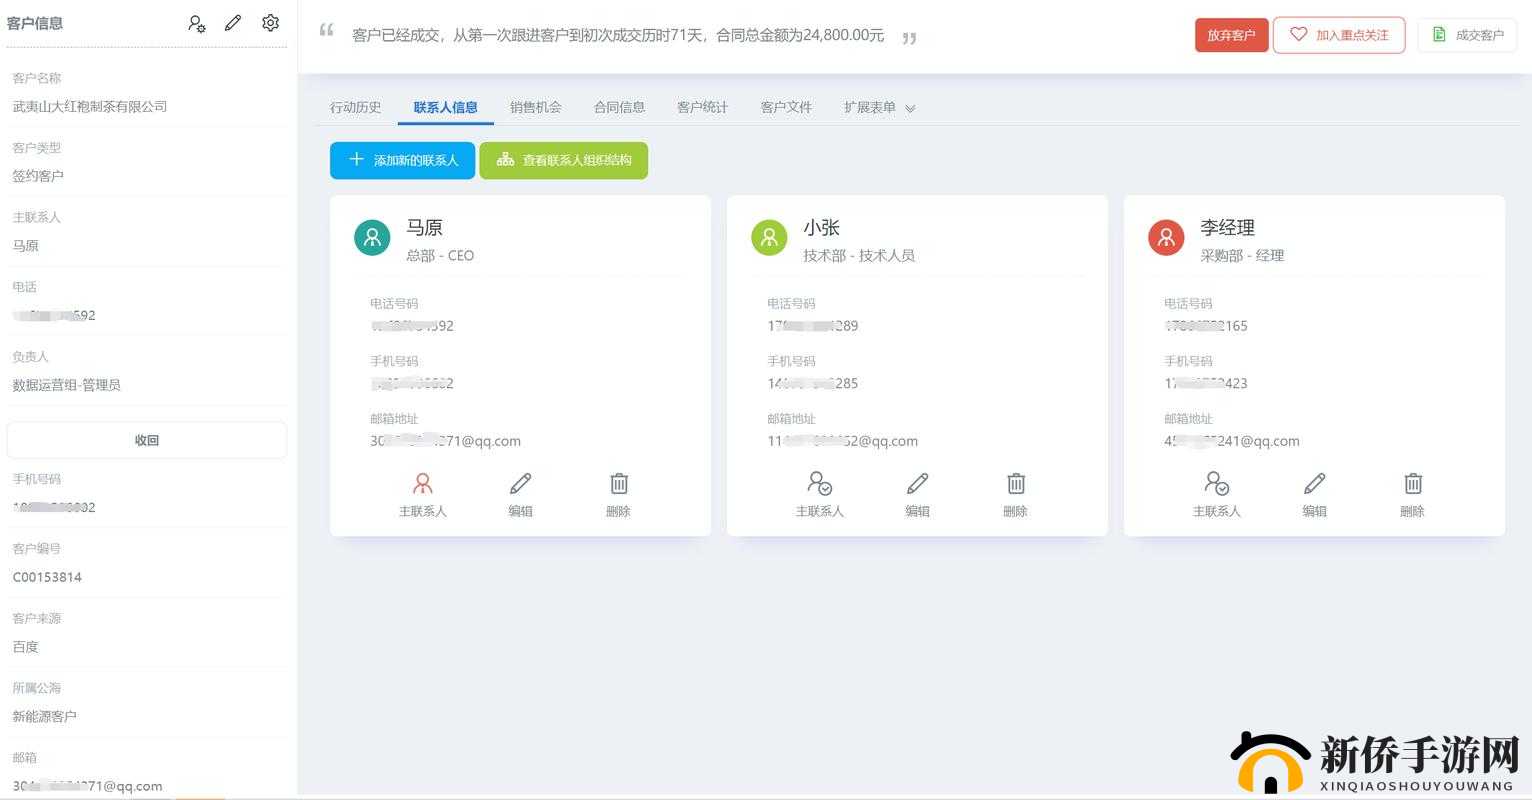Click the 查看联系人组织结构 green button
Image resolution: width=1532 pixels, height=800 pixels.
[x=564, y=160]
